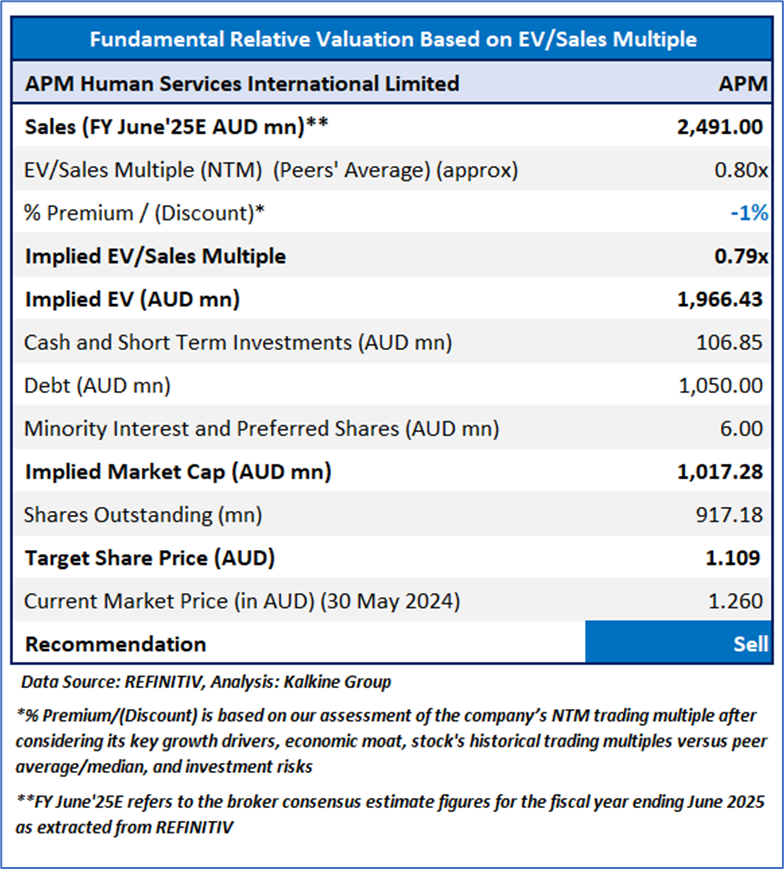
Task: Click the 0.79x implied multiple value
Action: 741,256
